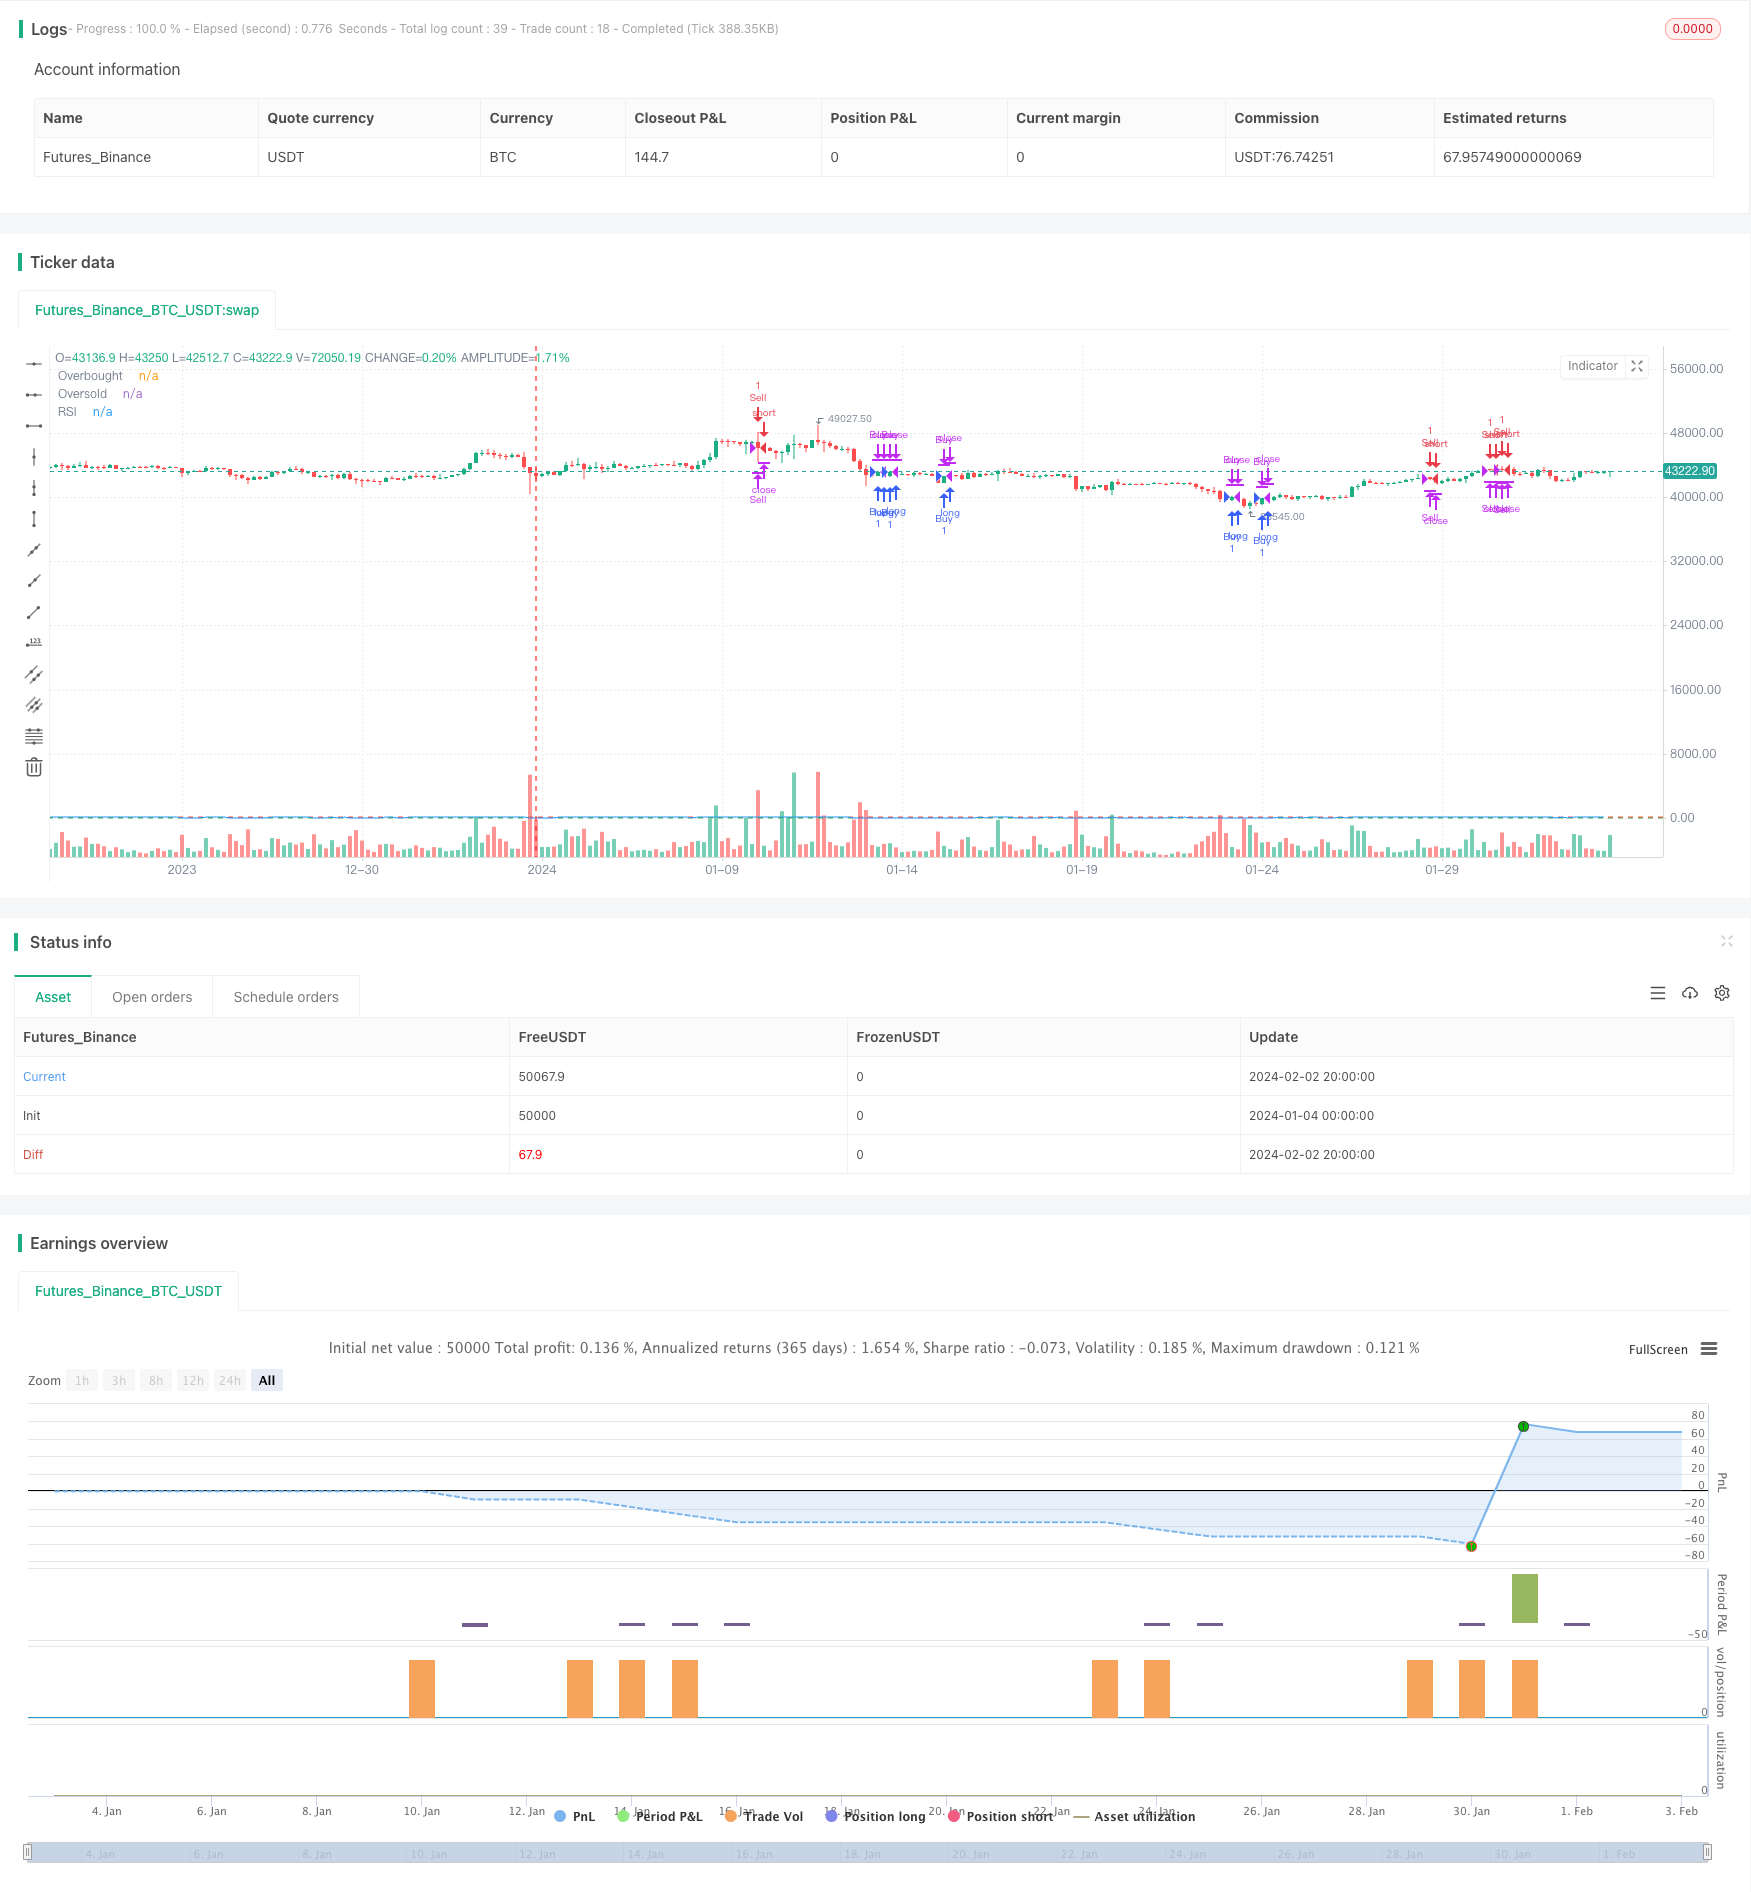Click the cloud download icon
Screen dimensions: 1751x1892
point(1690,993)
